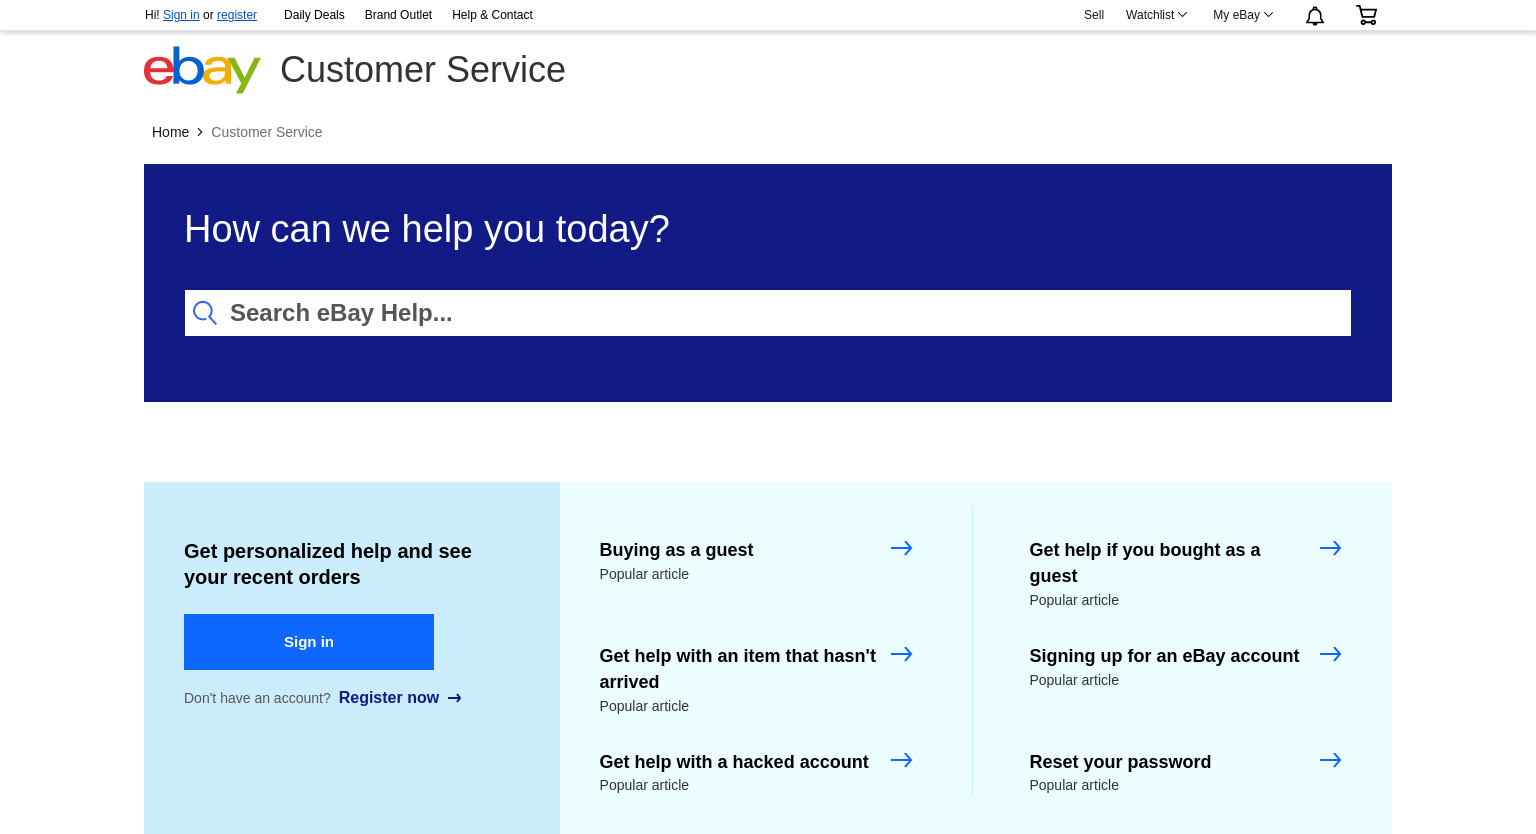Click the register link in header
The height and width of the screenshot is (834, 1536).
pos(237,15)
